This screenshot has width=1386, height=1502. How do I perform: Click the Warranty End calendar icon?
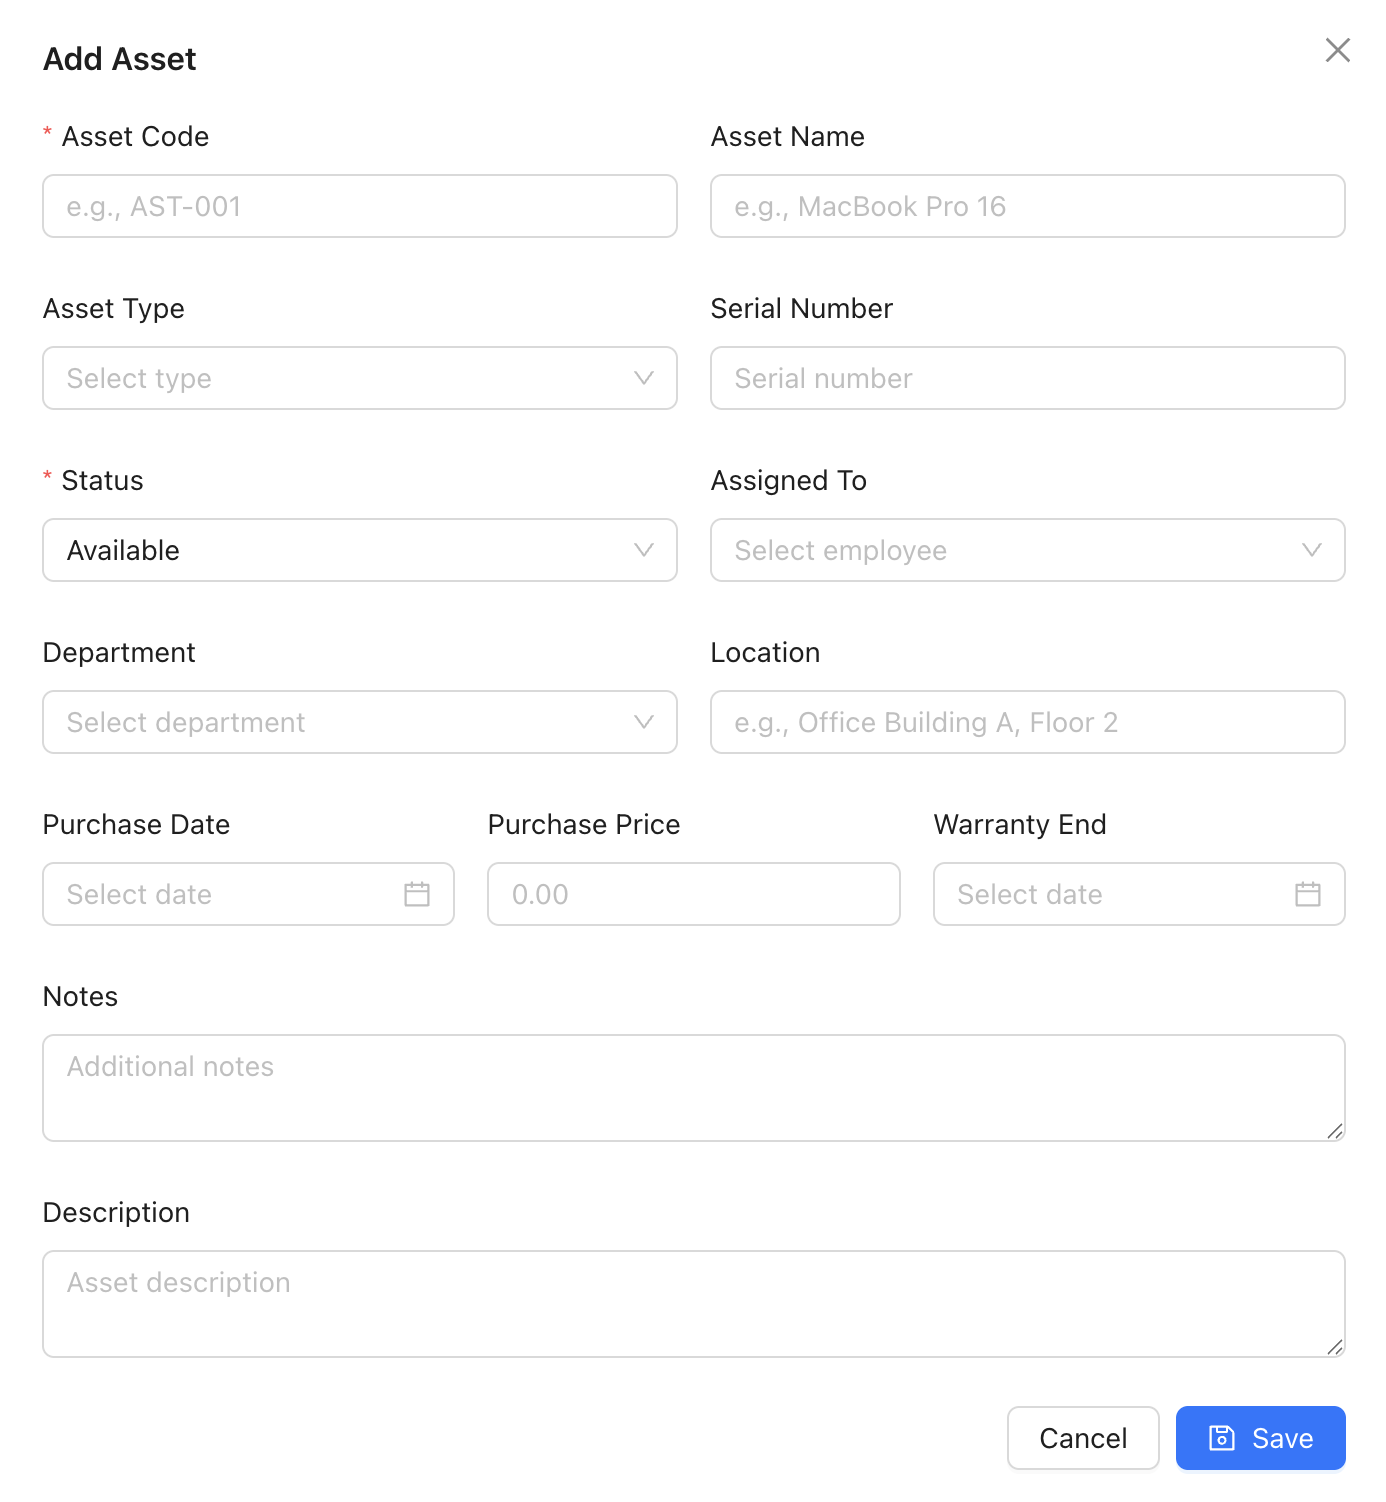tap(1307, 894)
